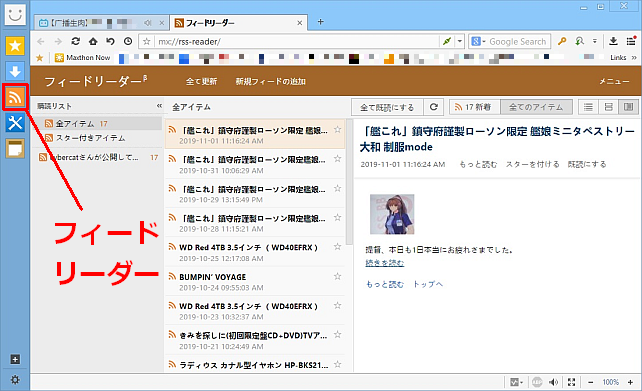The width and height of the screenshot is (642, 391).
Task: Star the BUMPIN' VOYAGE item
Action: pos(337,276)
